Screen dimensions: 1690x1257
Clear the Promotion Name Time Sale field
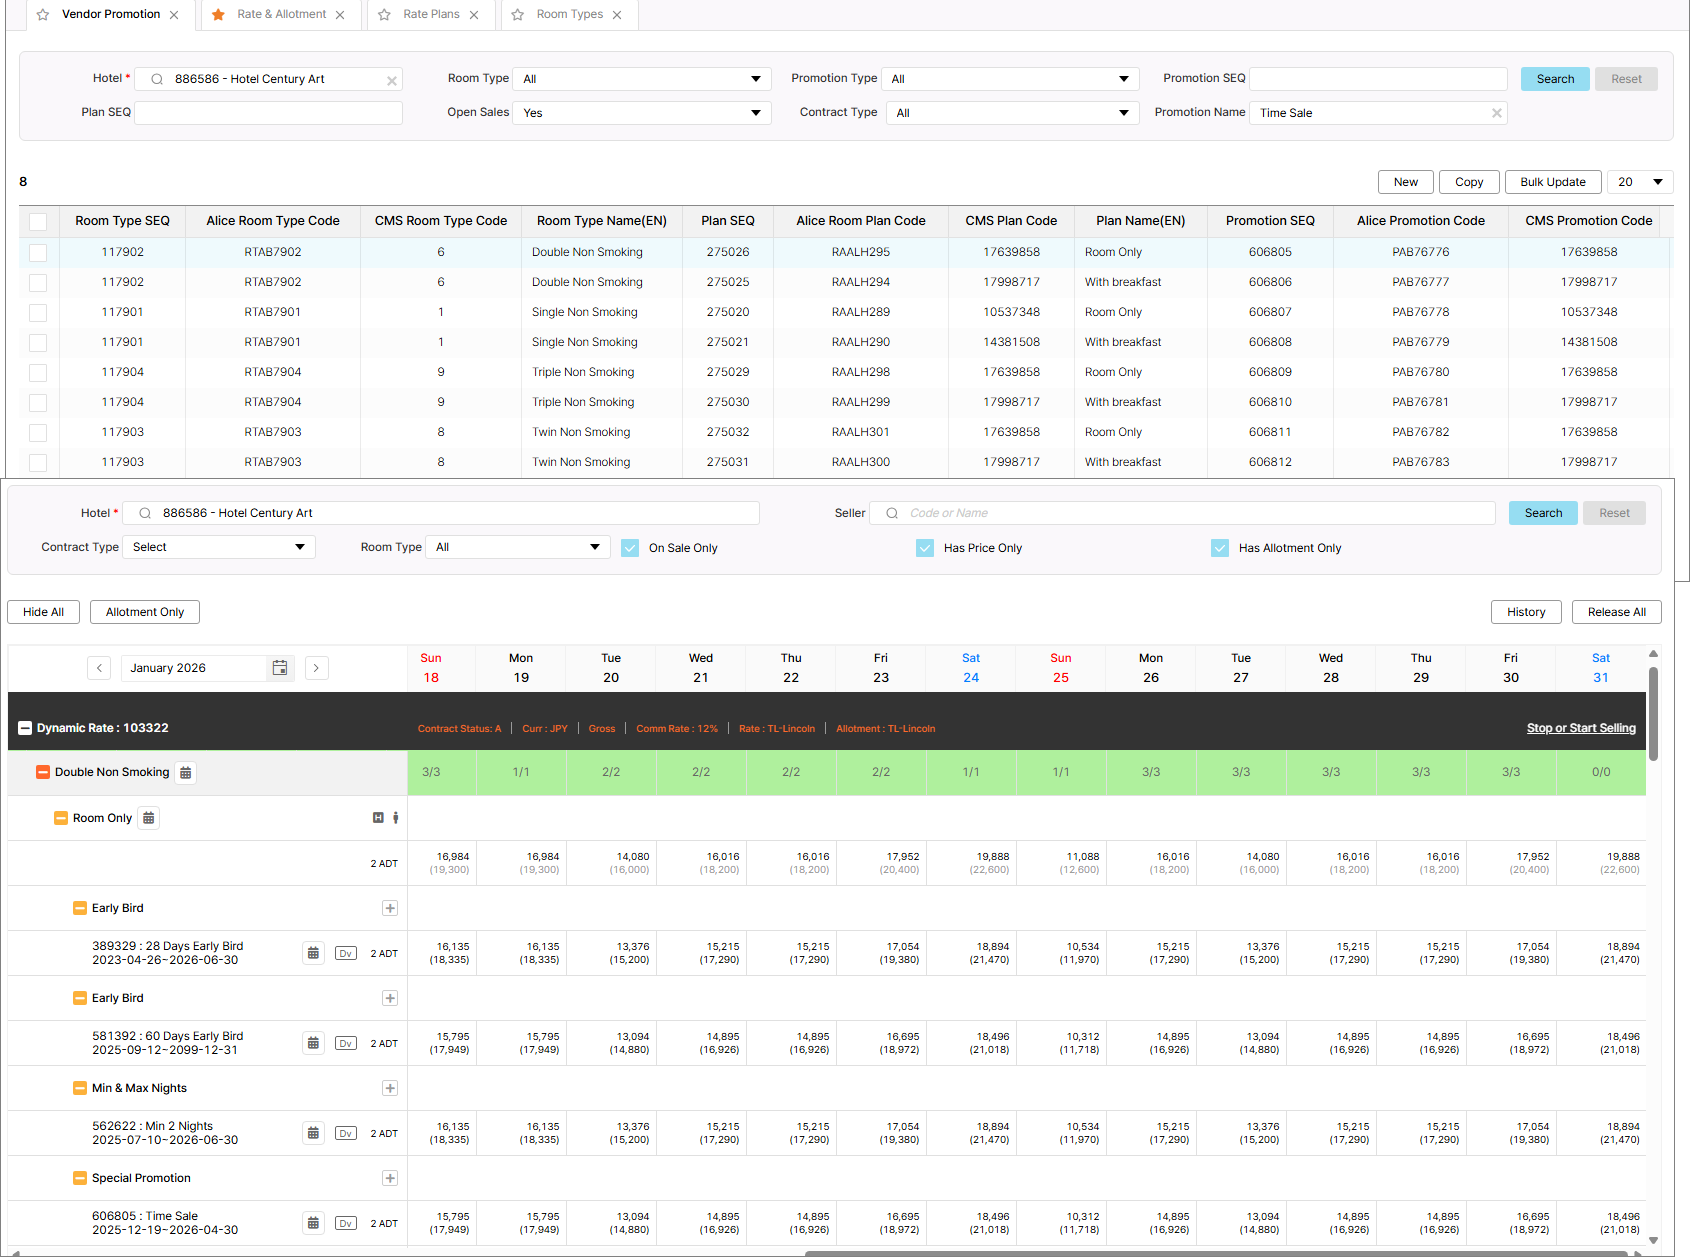(x=1496, y=113)
